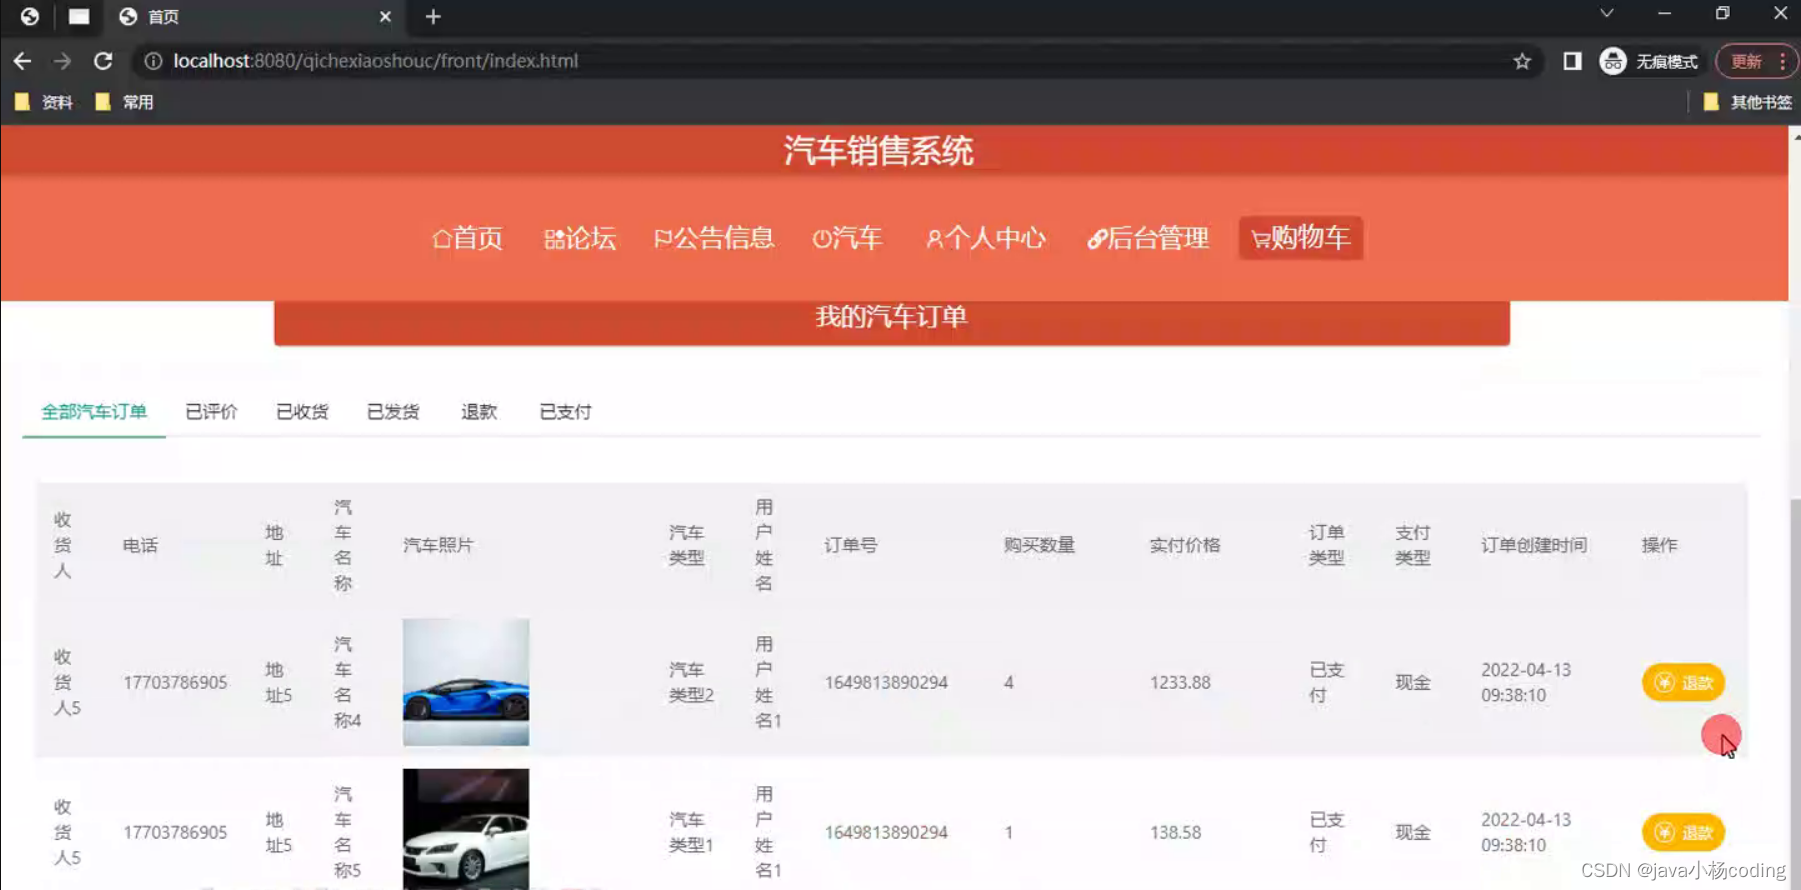Screen dimensions: 1801x890
Task: Open the 资料 bookmarks folder
Action: tap(44, 102)
